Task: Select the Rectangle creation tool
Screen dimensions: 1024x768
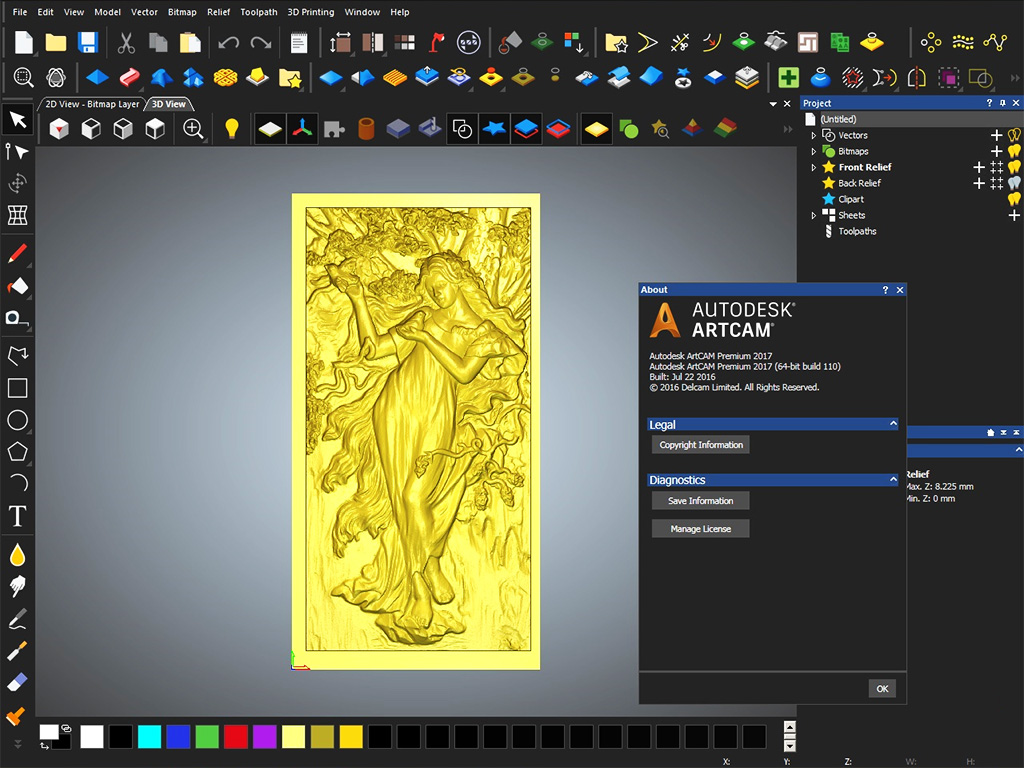Action: [x=17, y=388]
